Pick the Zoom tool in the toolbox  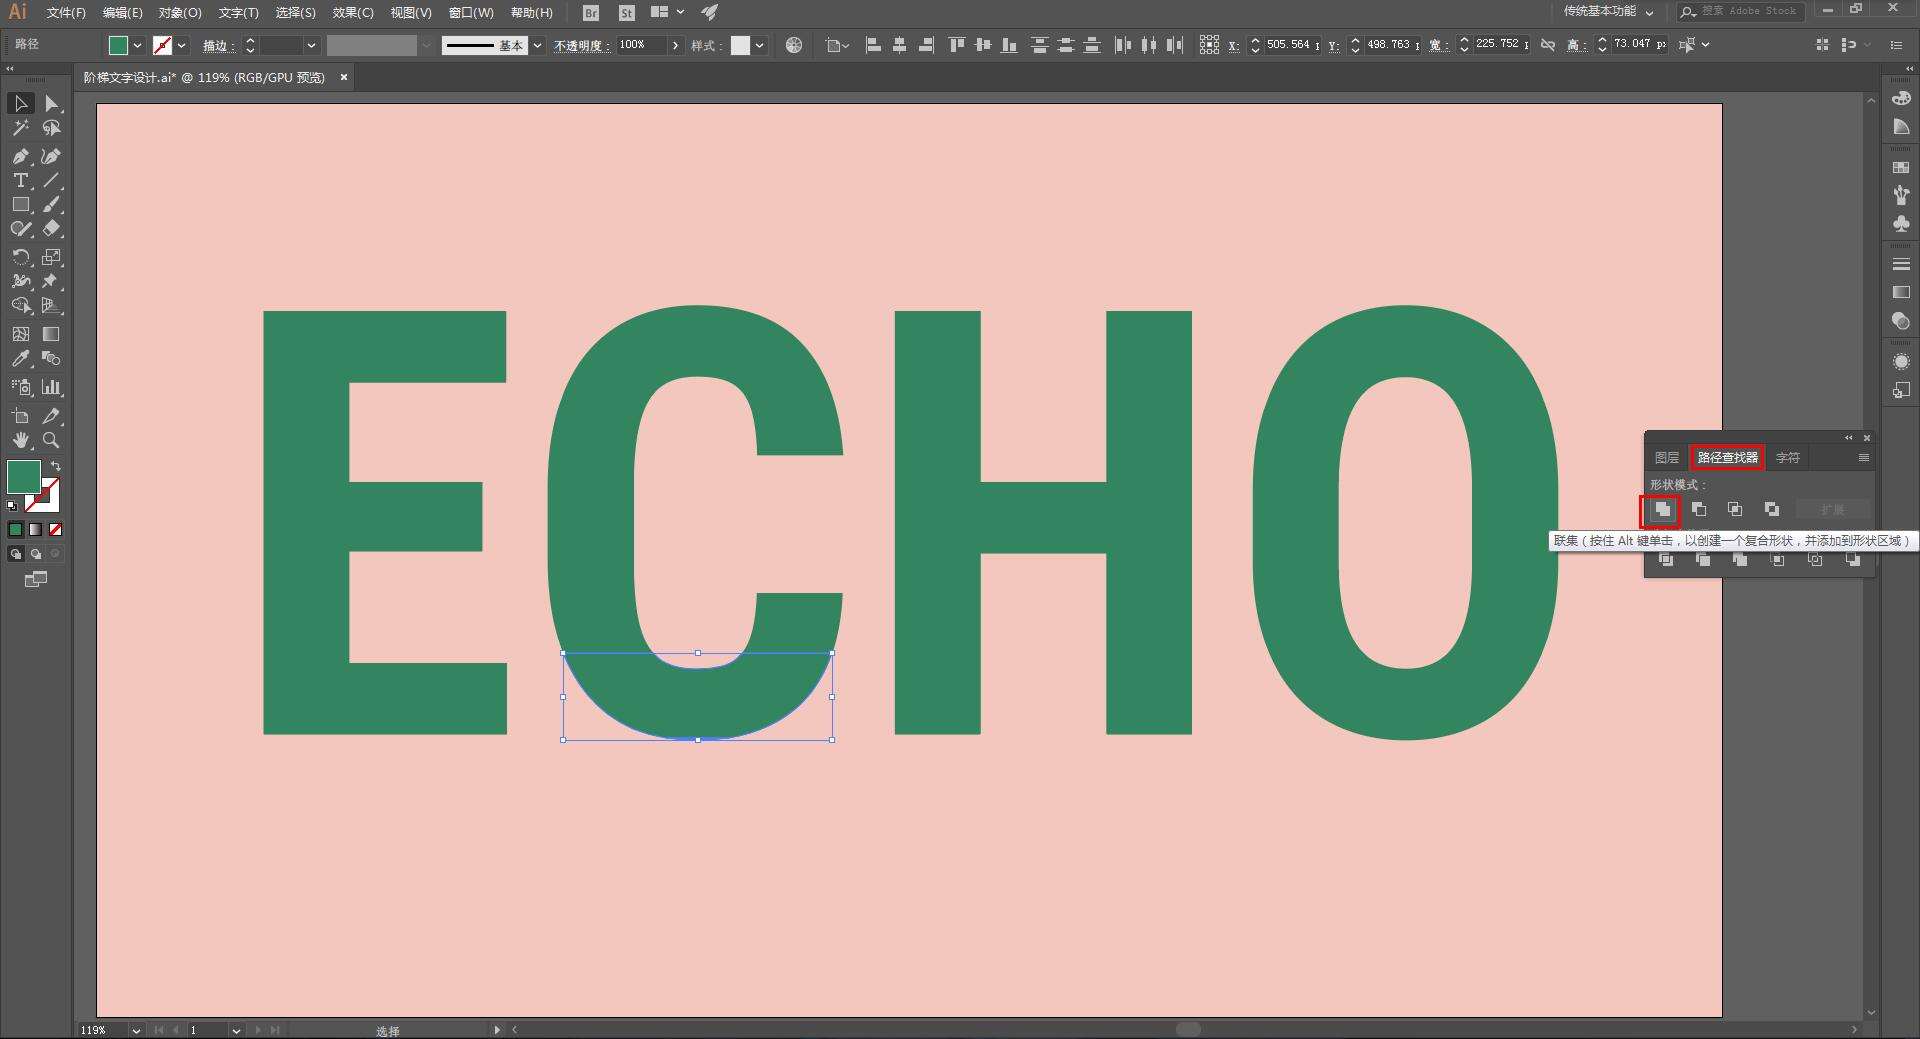[x=51, y=440]
